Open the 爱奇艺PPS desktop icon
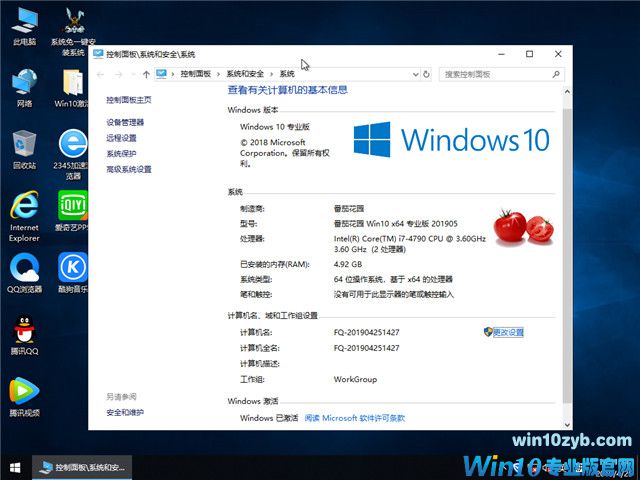 coord(73,211)
